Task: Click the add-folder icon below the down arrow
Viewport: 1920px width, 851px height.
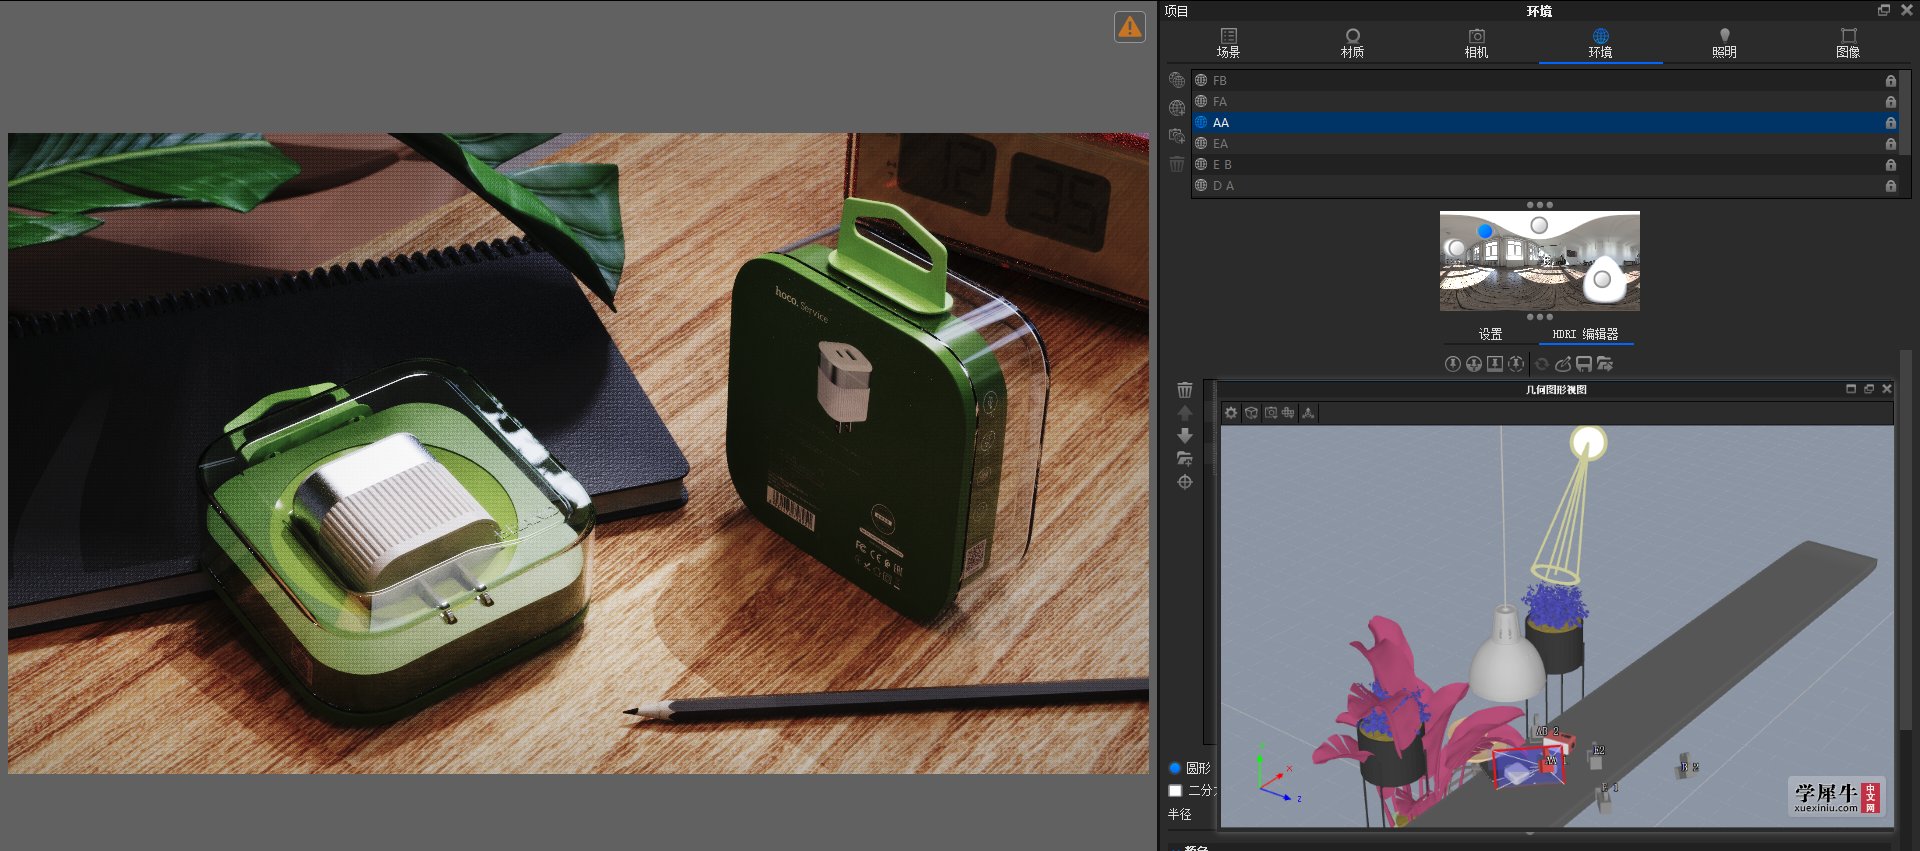Action: [x=1185, y=459]
